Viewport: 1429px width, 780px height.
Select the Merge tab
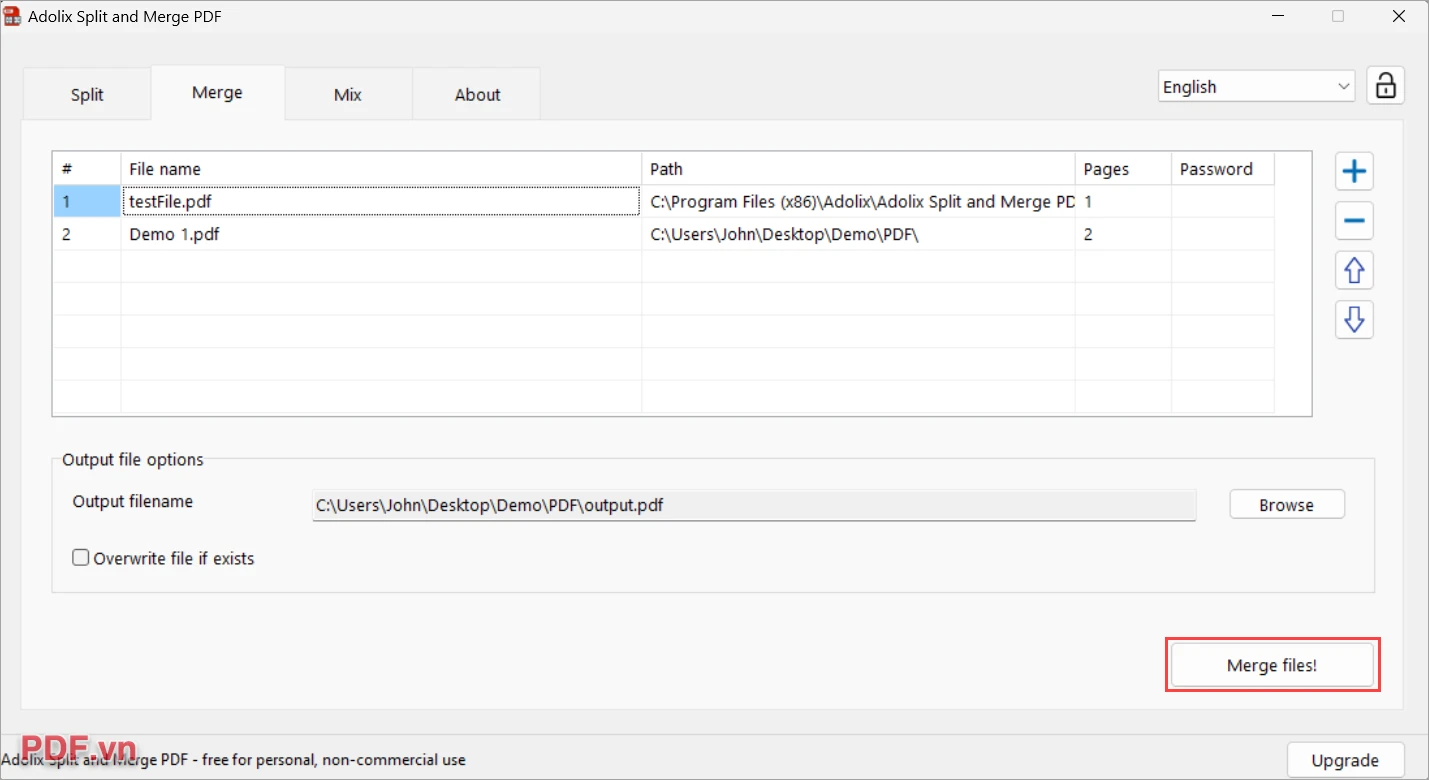pyautogui.click(x=217, y=93)
